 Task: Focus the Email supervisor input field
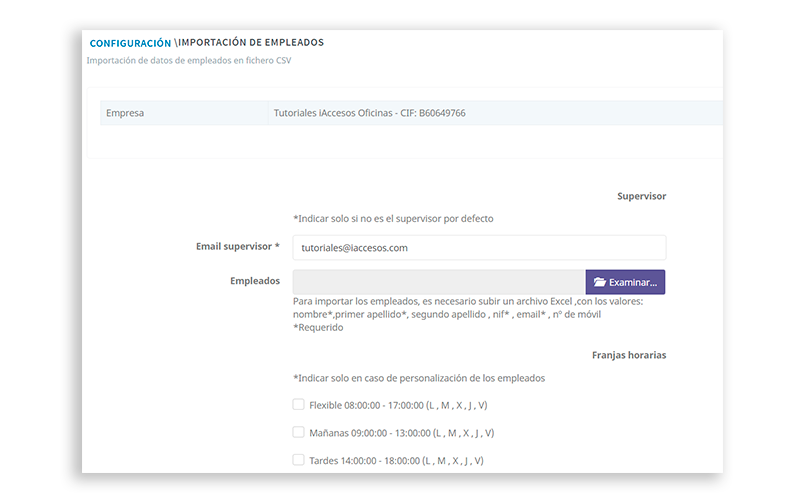(479, 248)
